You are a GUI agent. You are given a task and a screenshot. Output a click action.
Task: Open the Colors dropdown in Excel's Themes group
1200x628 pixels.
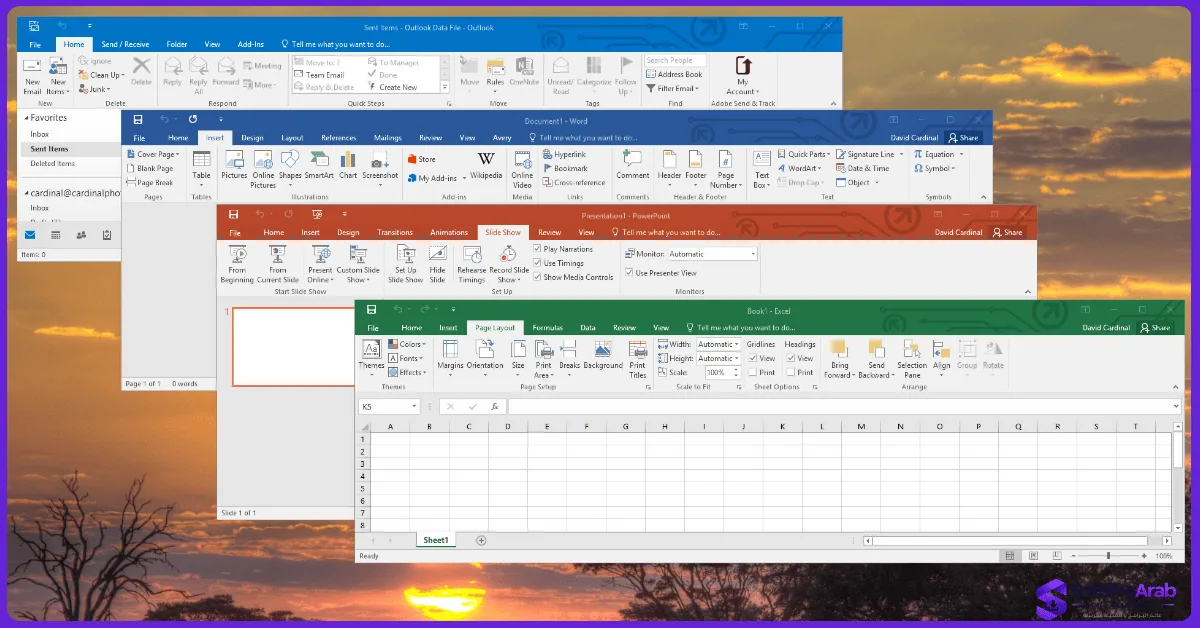click(406, 345)
